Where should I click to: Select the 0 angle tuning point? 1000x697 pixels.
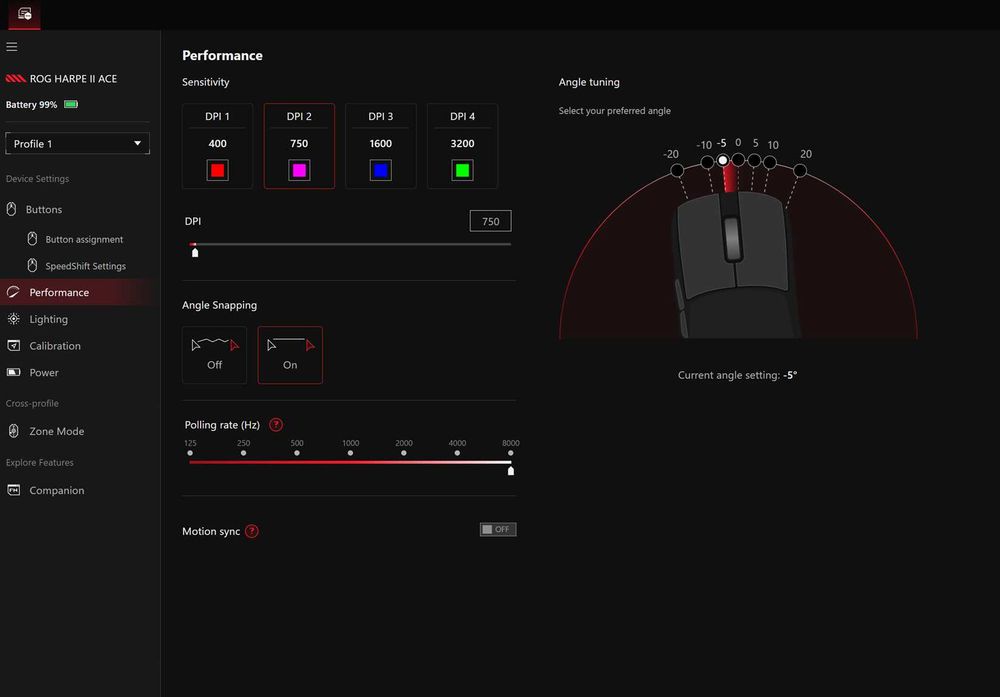738,159
